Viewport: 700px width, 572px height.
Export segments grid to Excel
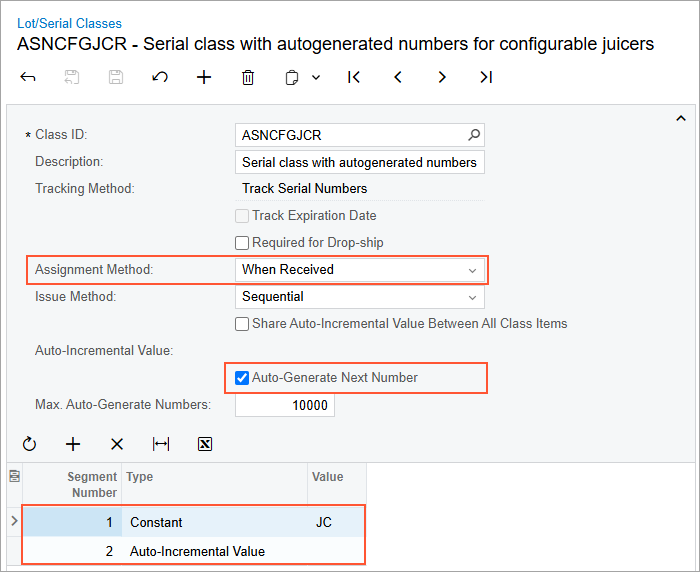pyautogui.click(x=205, y=444)
